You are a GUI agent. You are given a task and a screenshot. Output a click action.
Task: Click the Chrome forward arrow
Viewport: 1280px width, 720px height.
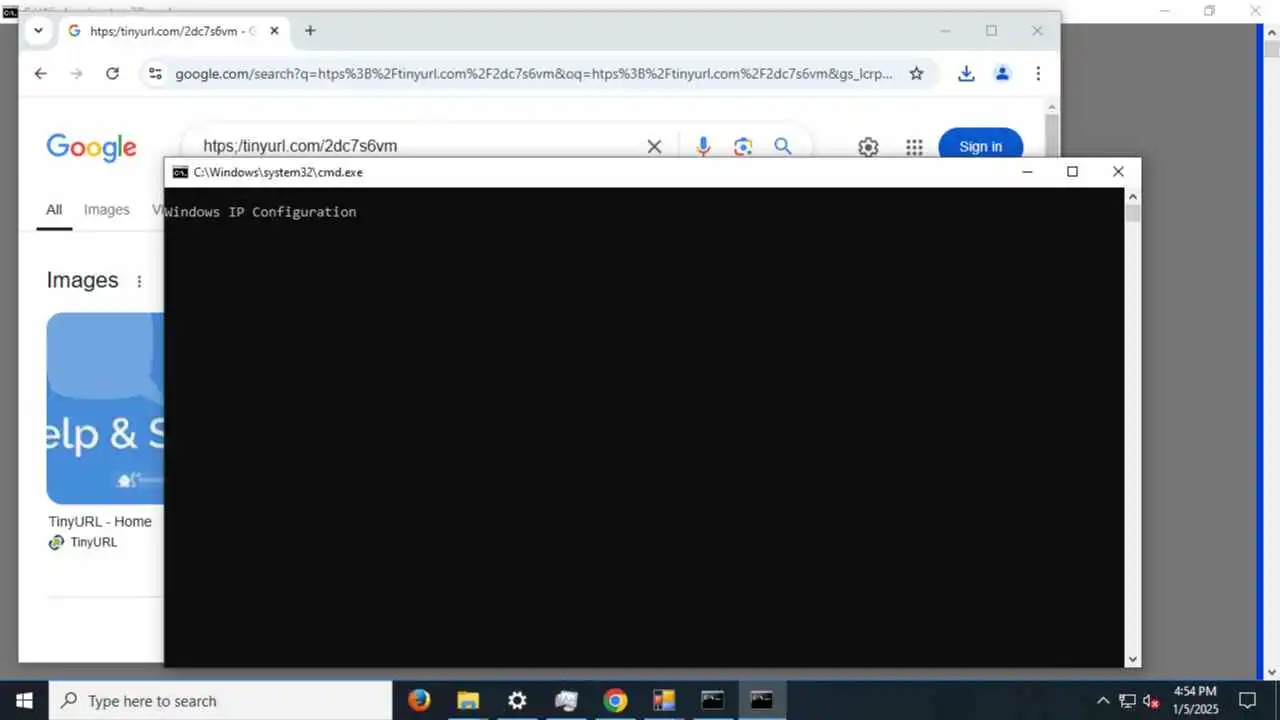[x=76, y=74]
